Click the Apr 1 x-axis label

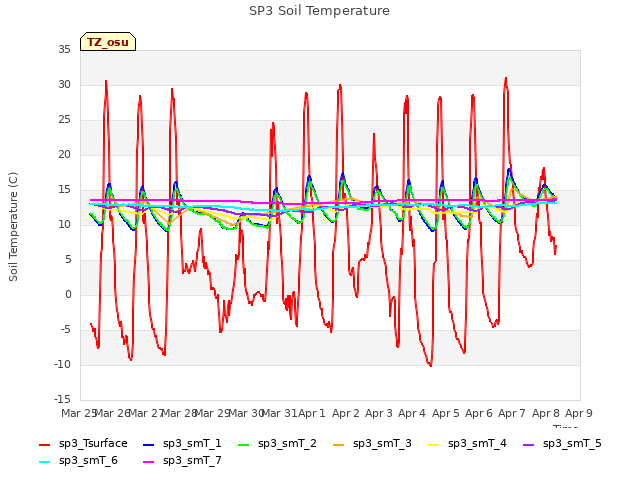point(312,413)
